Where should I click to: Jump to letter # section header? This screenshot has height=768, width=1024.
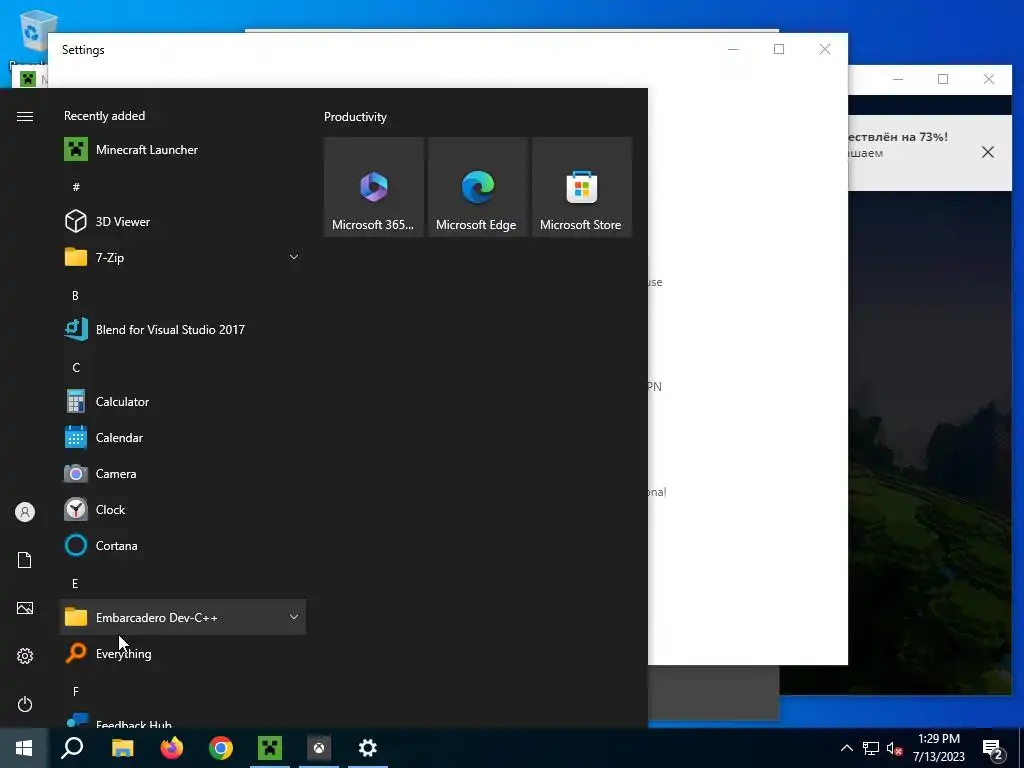76,187
